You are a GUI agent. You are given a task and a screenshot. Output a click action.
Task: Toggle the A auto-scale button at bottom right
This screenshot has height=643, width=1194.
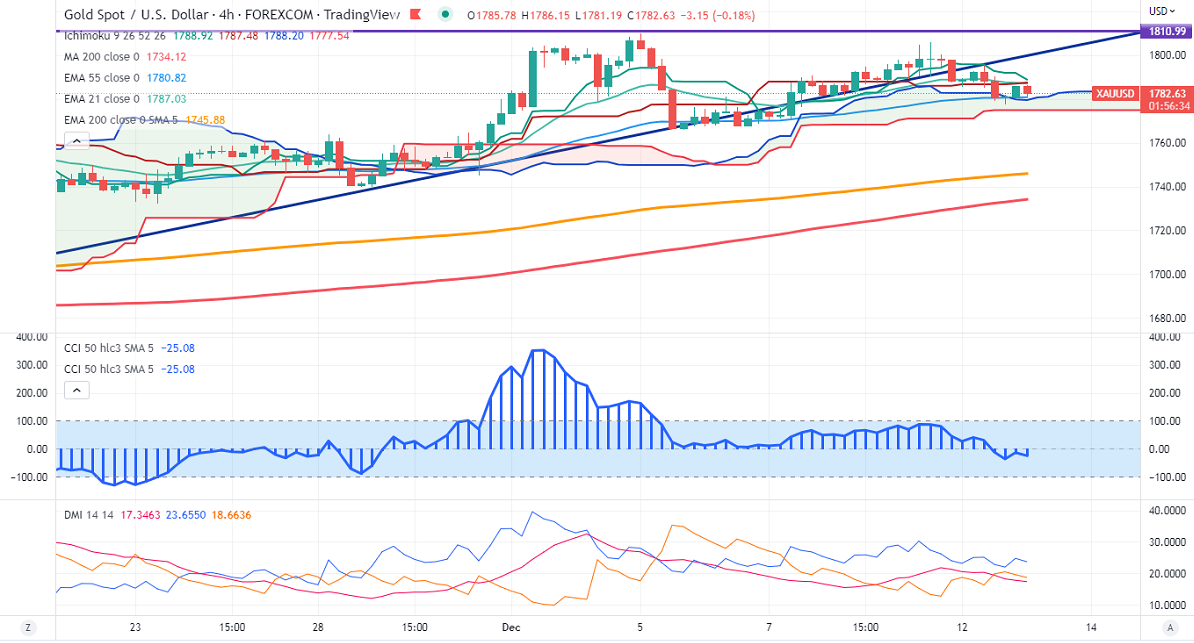tap(1170, 628)
